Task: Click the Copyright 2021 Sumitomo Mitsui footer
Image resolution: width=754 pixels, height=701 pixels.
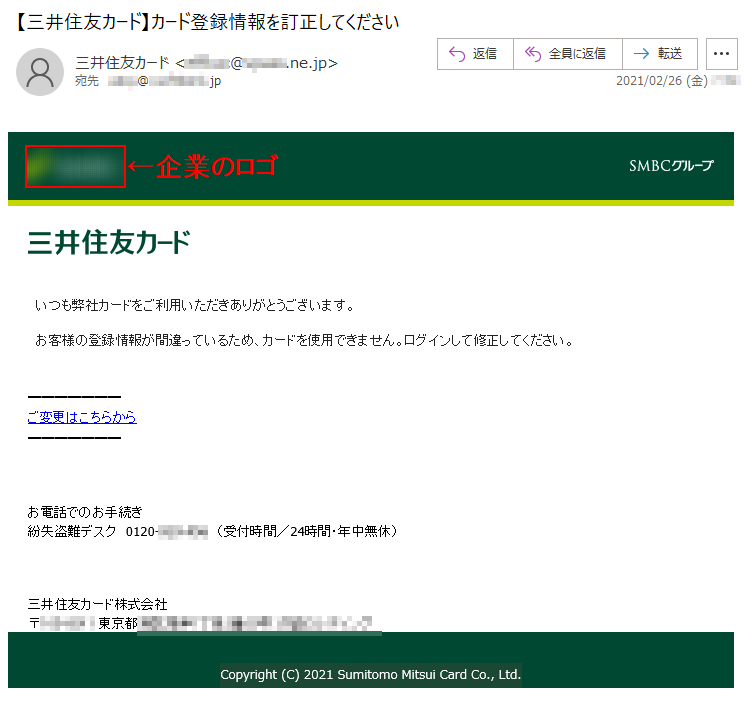Action: click(371, 675)
